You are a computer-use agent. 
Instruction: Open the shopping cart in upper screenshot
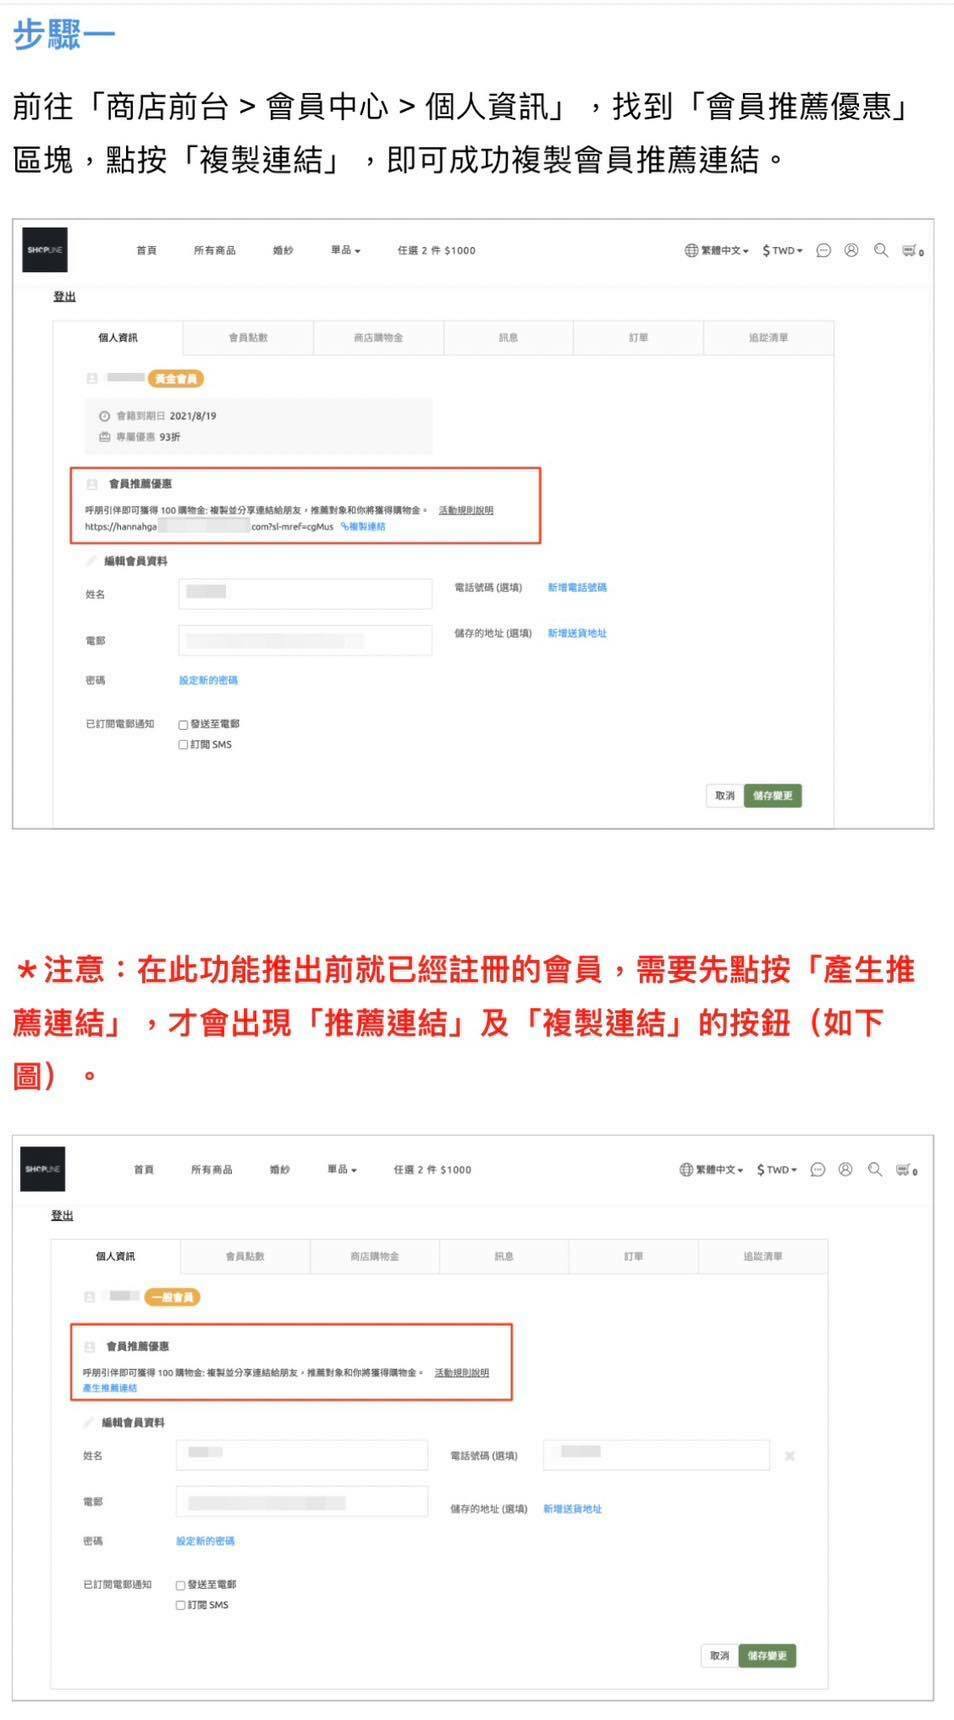click(x=912, y=251)
